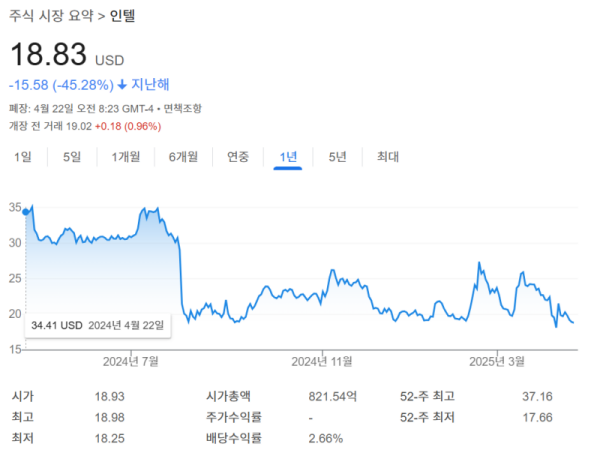The image size is (600, 456).
Task: Click the down arrow beside 지난해
Action: pos(122,85)
